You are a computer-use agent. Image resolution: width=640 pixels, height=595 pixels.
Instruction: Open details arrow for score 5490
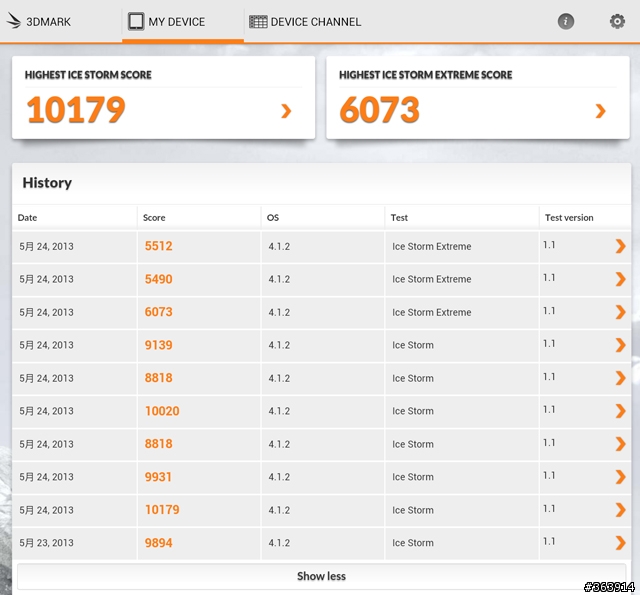coord(620,279)
